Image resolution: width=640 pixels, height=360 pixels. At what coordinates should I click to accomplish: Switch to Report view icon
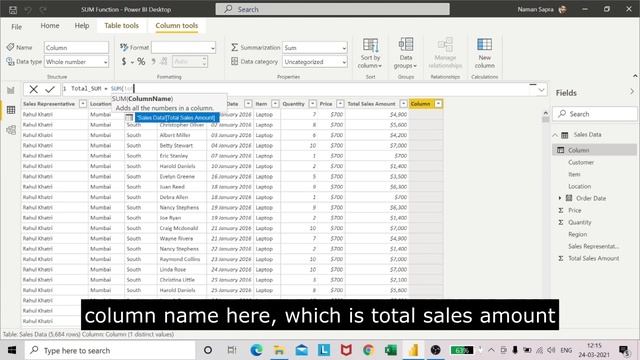[11, 91]
